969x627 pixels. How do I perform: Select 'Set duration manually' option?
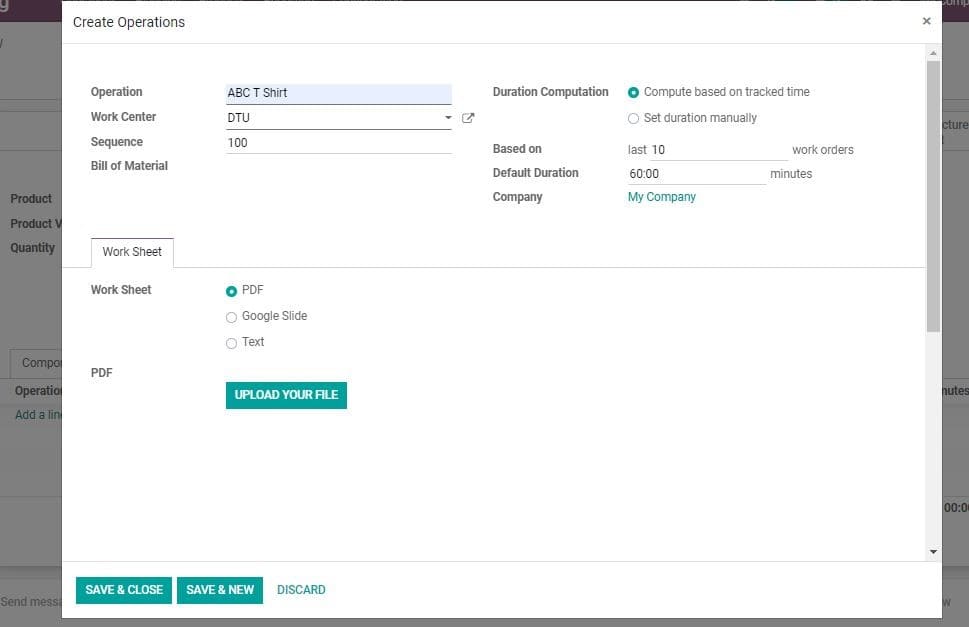[x=633, y=118]
